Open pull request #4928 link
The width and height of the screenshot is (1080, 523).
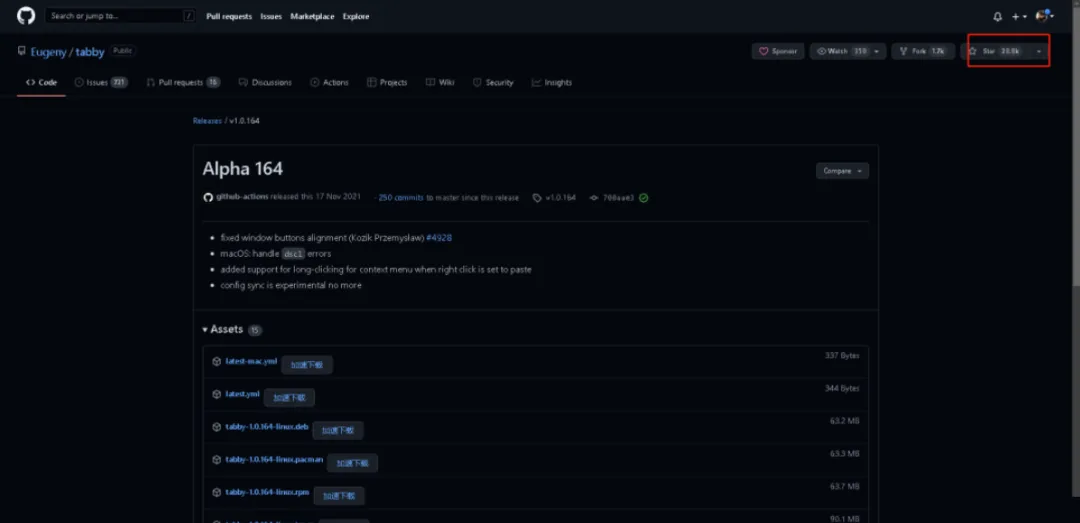pyautogui.click(x=439, y=237)
